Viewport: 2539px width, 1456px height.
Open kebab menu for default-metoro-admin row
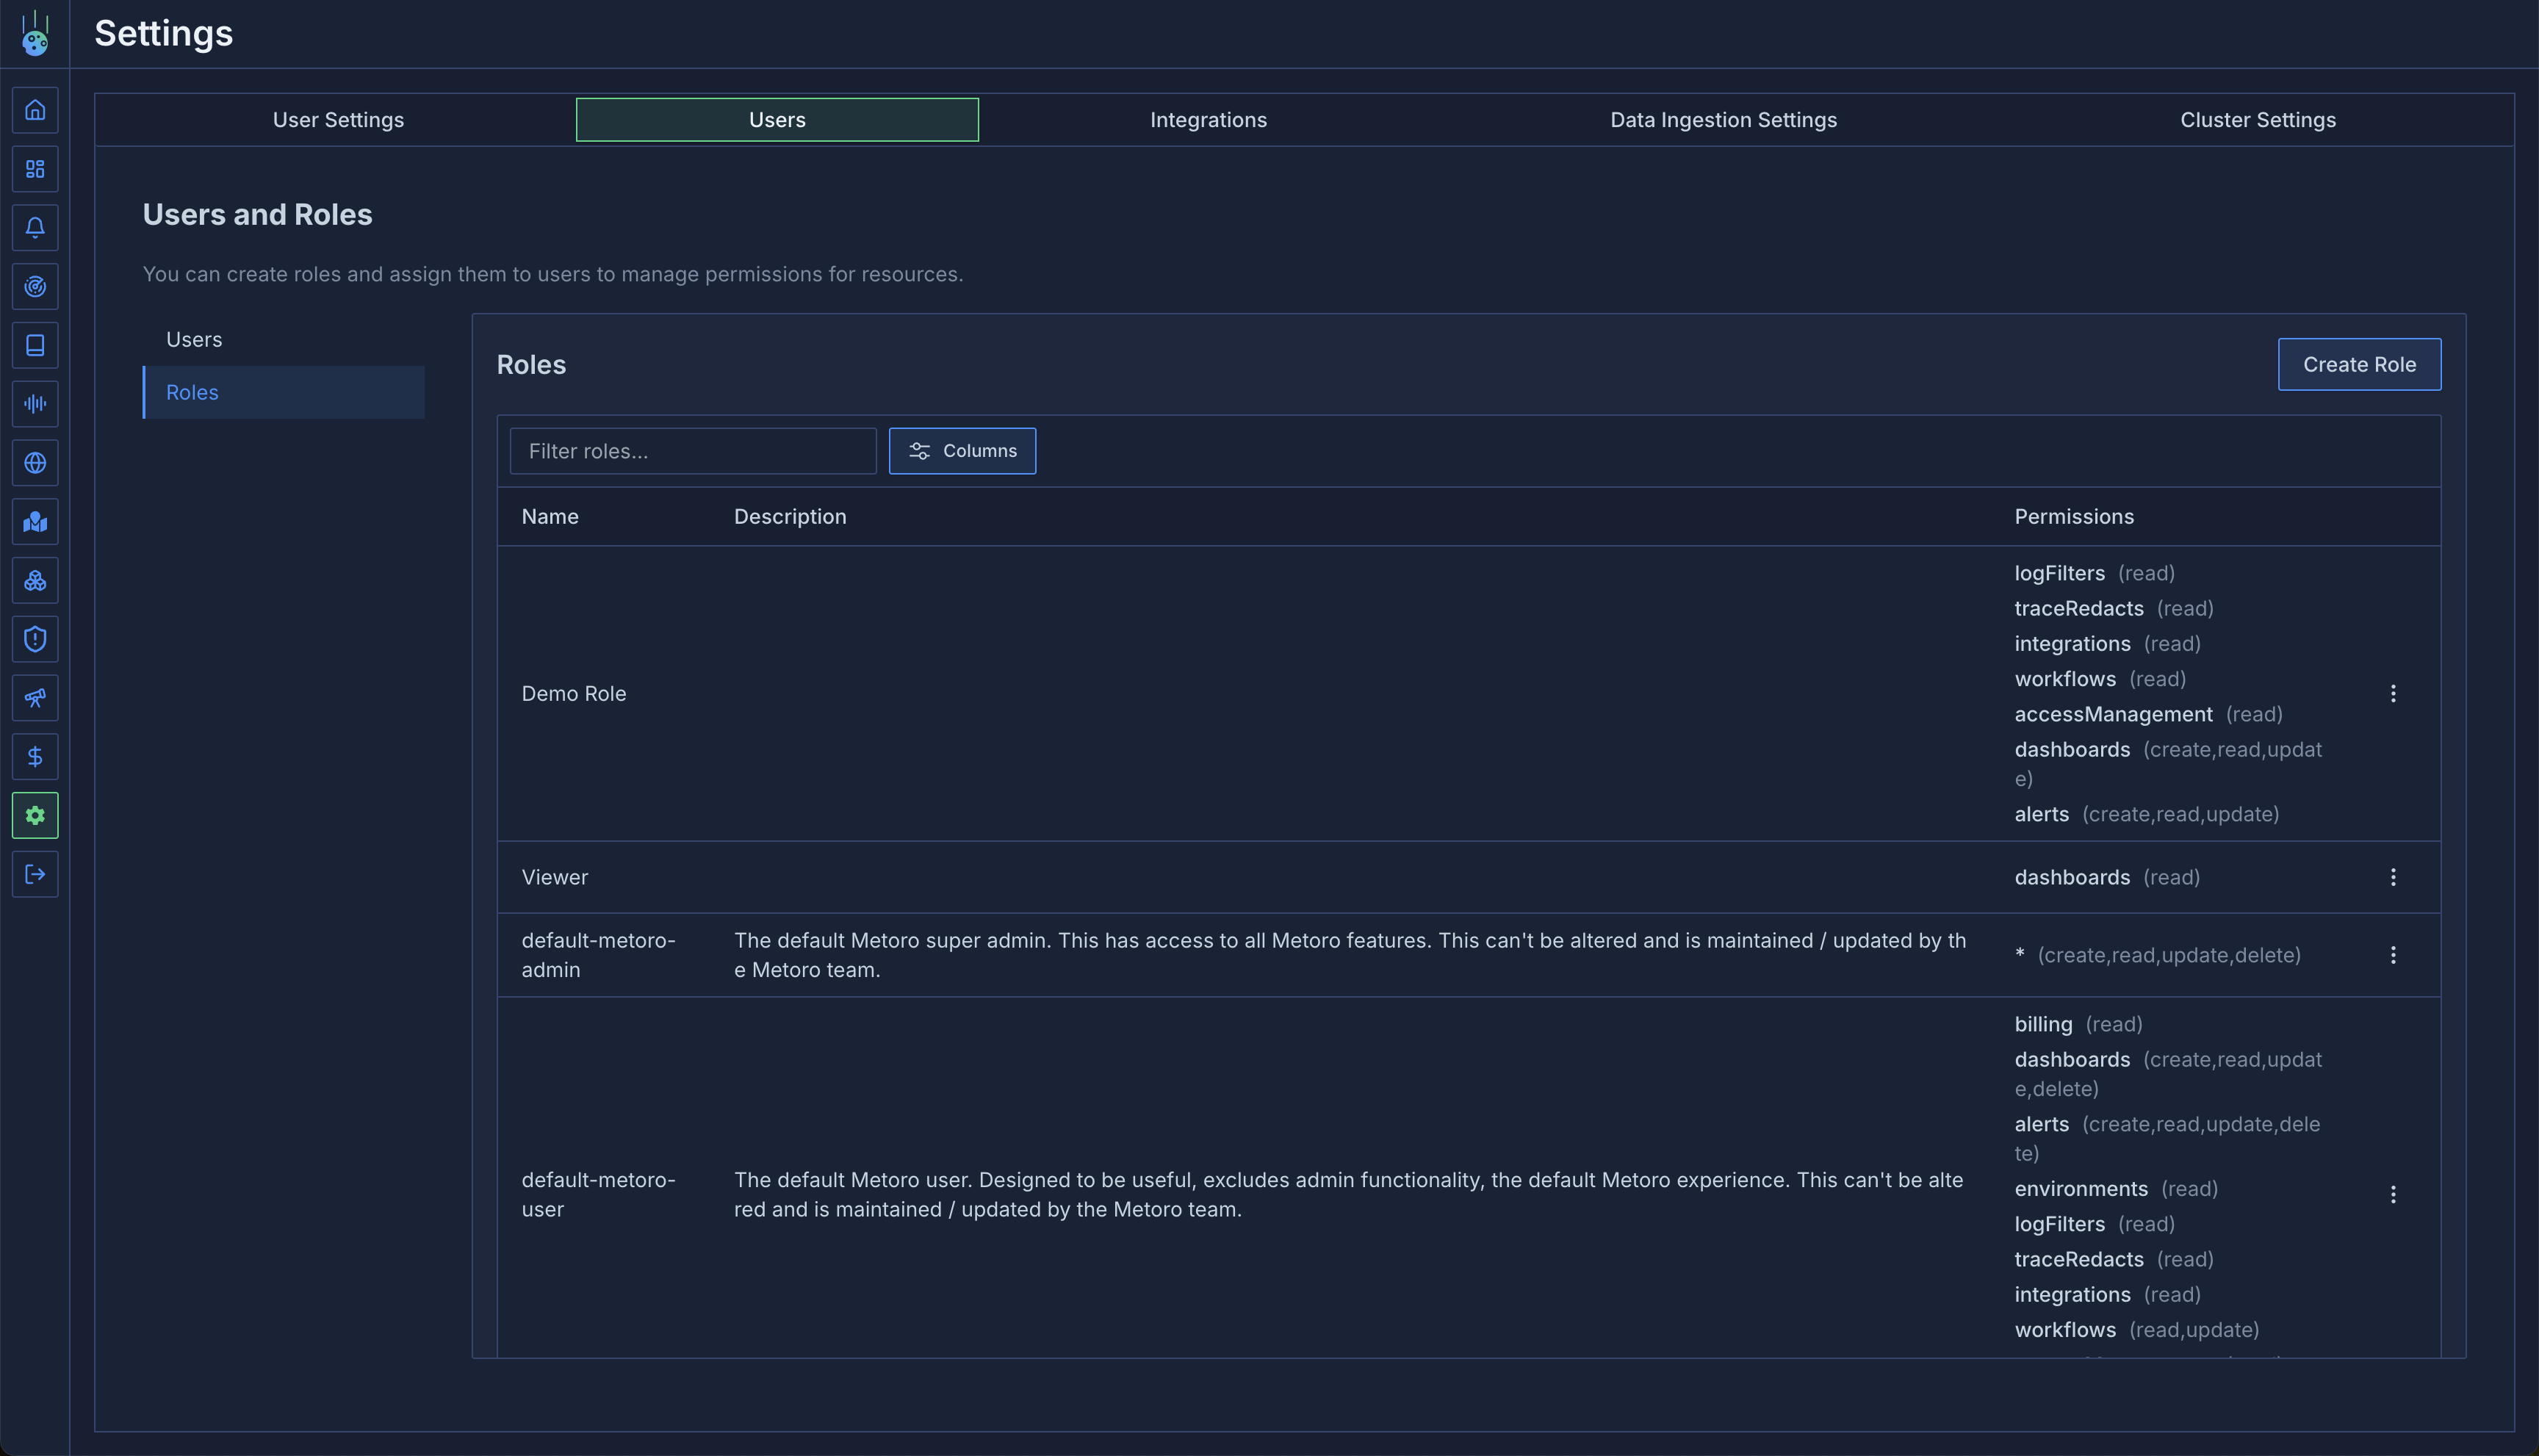pyautogui.click(x=2393, y=955)
